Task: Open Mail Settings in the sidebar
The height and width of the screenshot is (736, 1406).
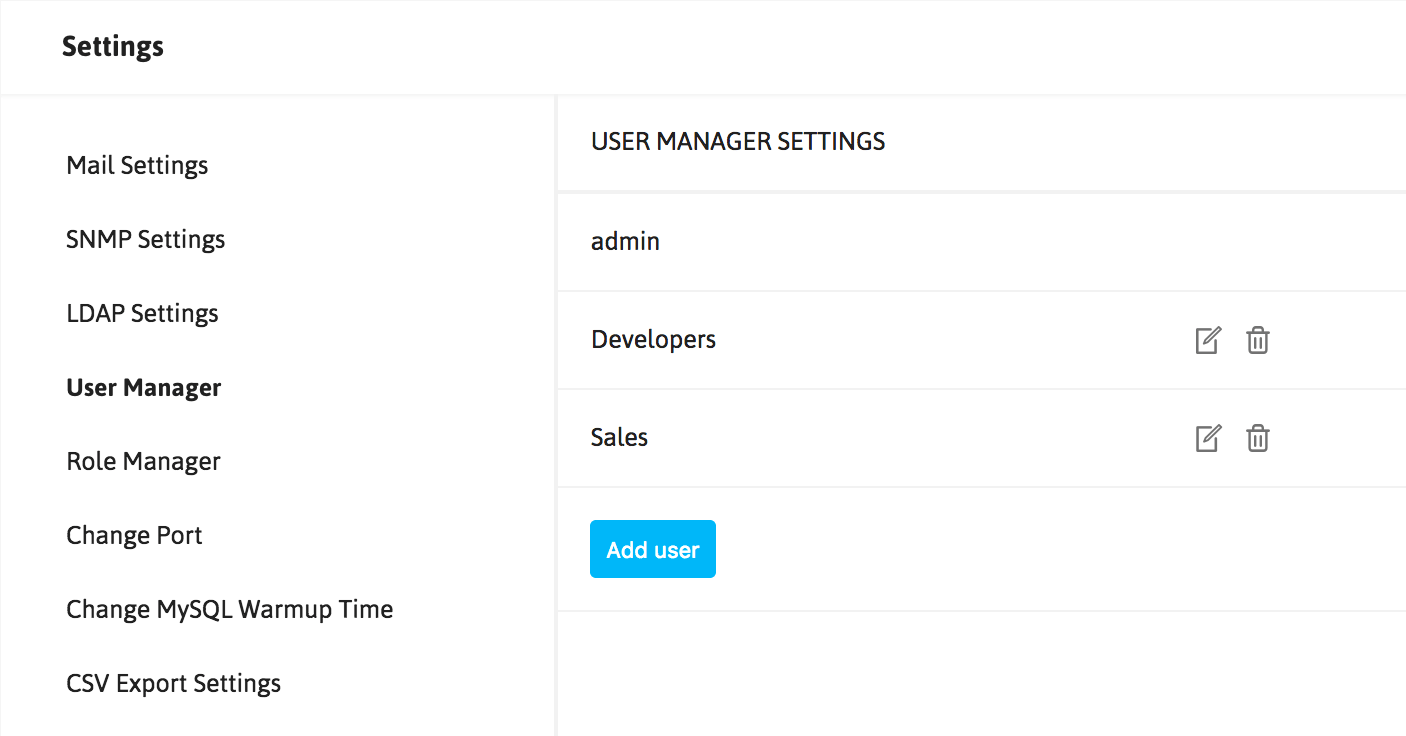Action: 137,166
